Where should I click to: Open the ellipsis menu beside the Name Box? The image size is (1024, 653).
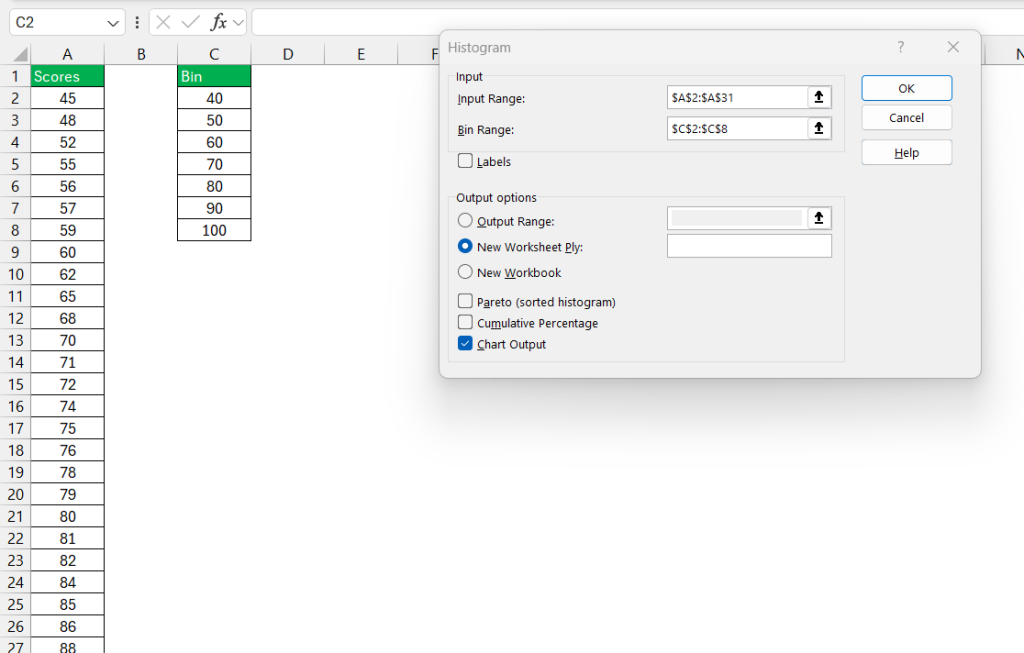pyautogui.click(x=136, y=21)
